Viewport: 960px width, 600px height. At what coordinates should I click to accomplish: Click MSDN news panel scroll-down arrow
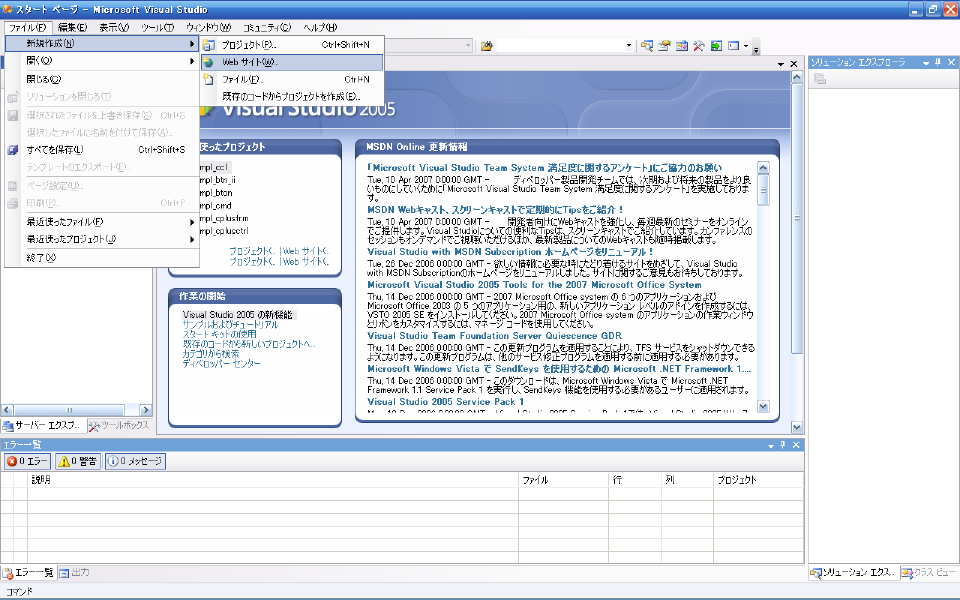(763, 407)
